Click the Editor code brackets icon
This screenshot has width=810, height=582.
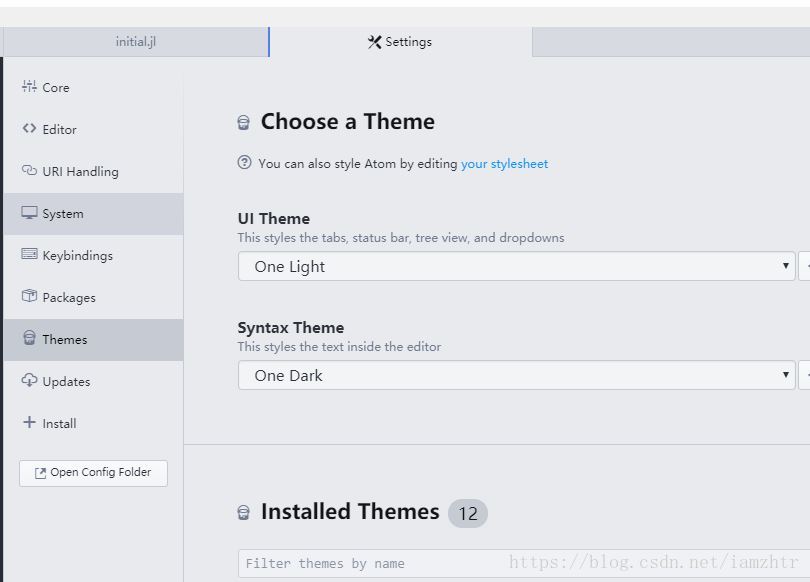[29, 128]
